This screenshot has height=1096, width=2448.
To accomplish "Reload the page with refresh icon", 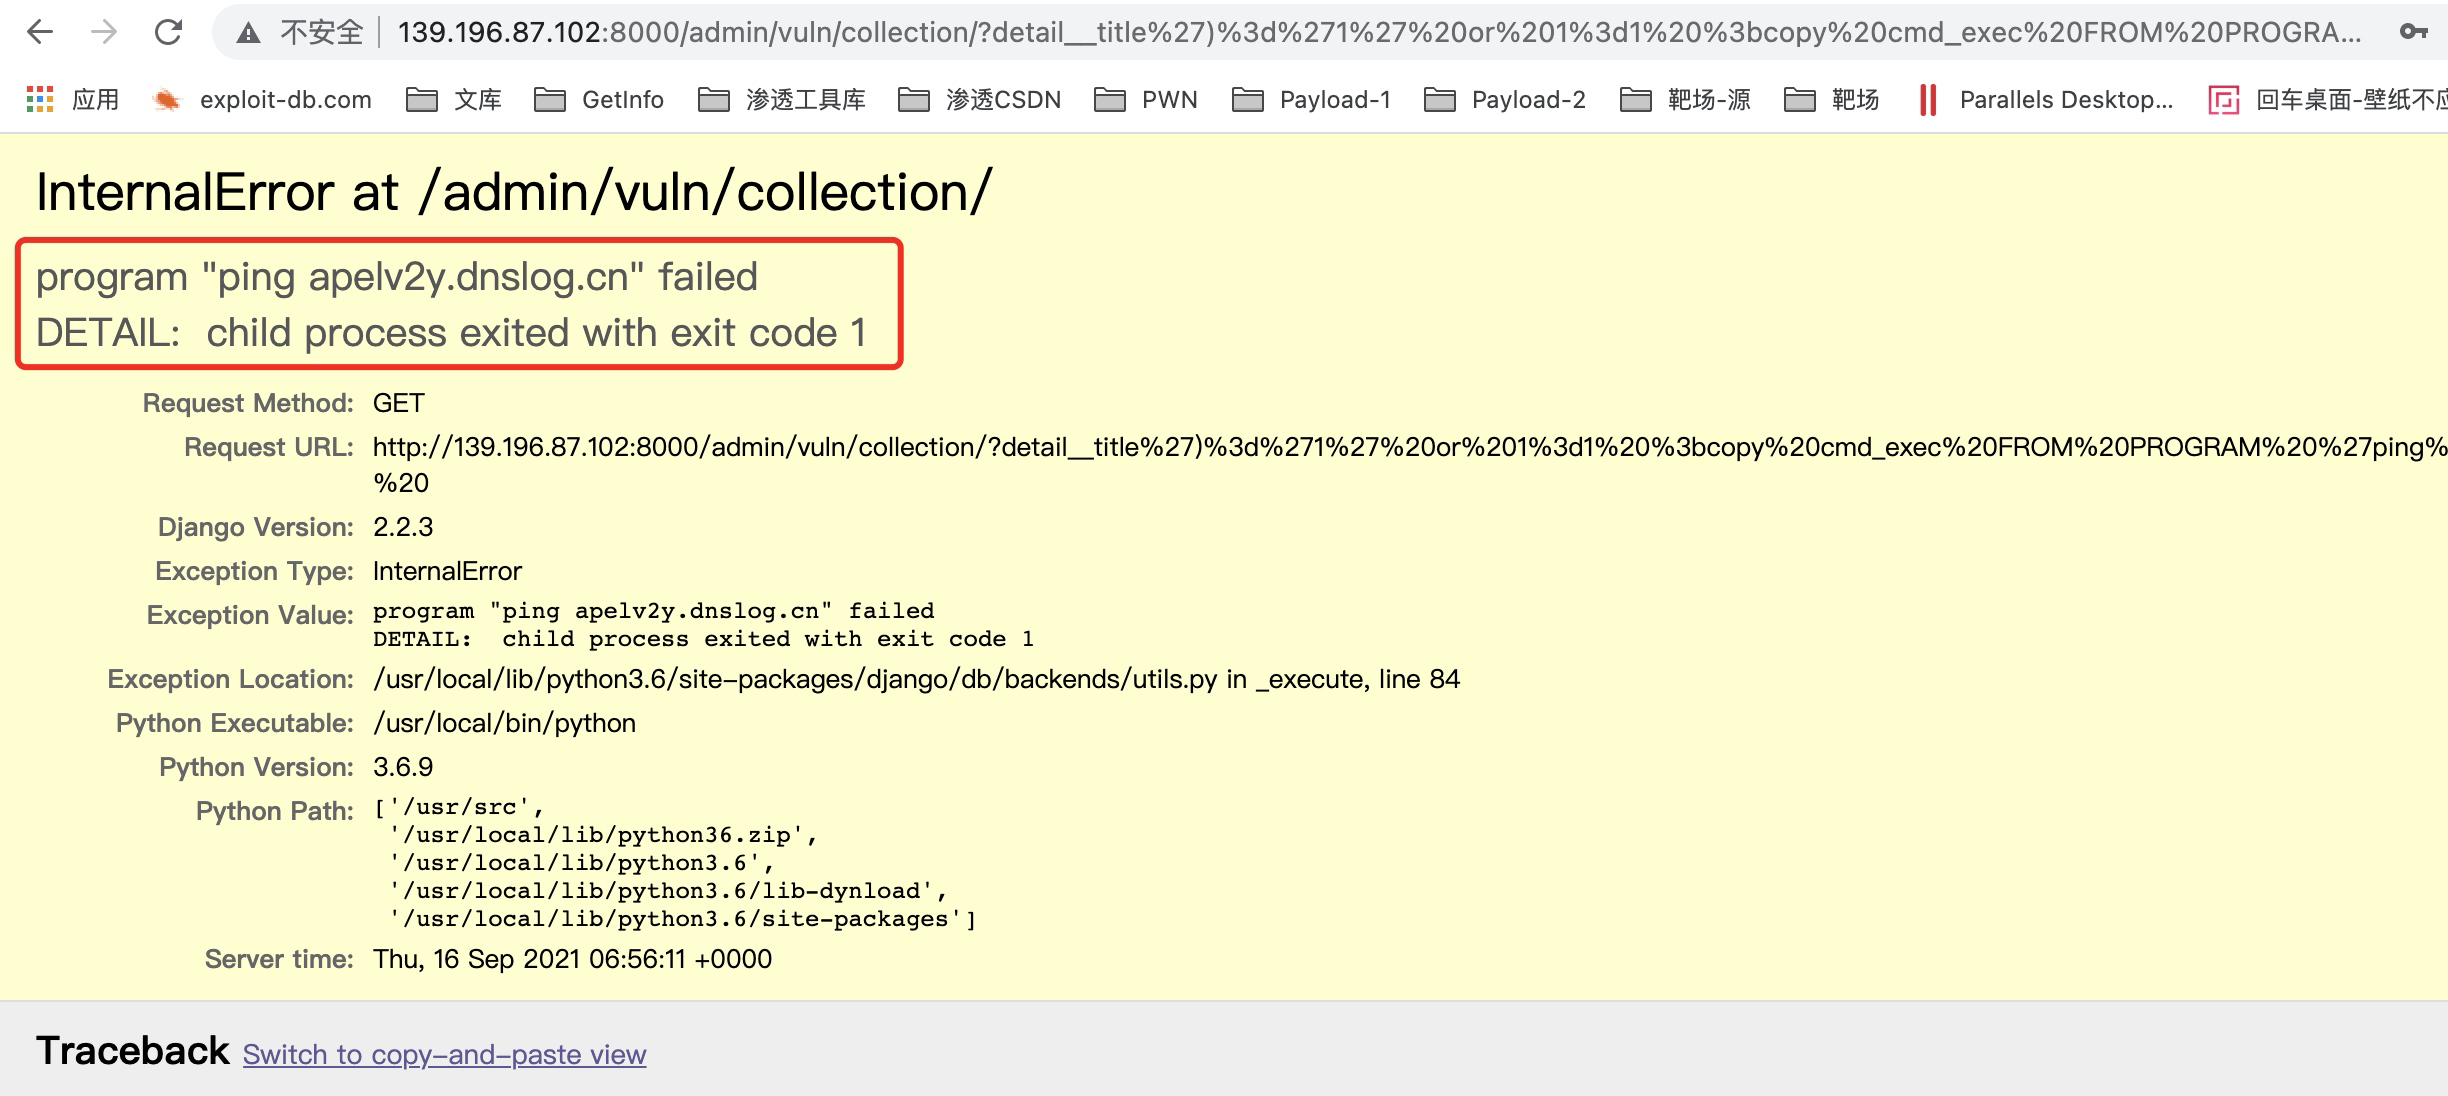I will pos(168,33).
